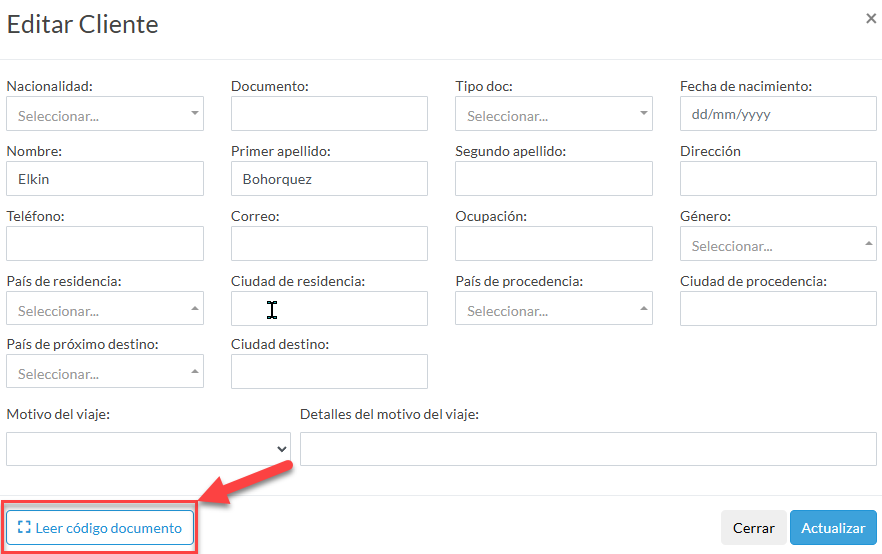Click the Leer código documento button
Image resolution: width=882 pixels, height=554 pixels.
click(99, 528)
